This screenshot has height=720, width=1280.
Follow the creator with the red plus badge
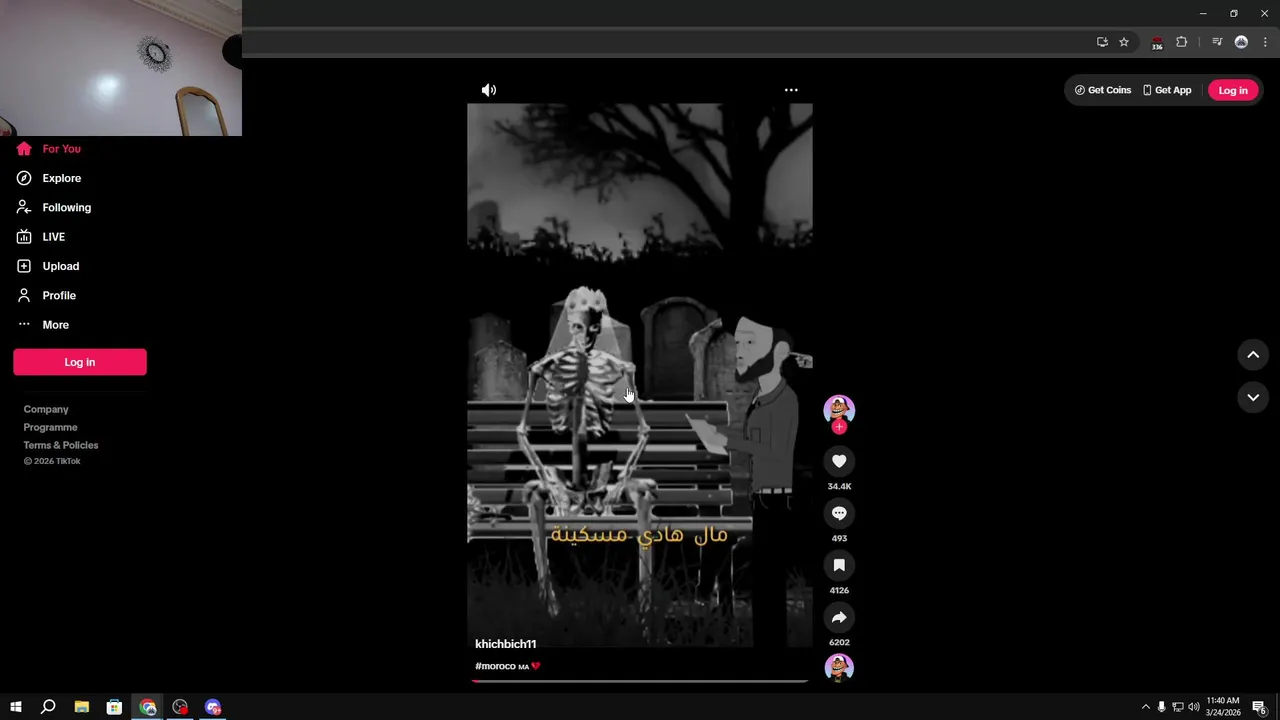(839, 427)
